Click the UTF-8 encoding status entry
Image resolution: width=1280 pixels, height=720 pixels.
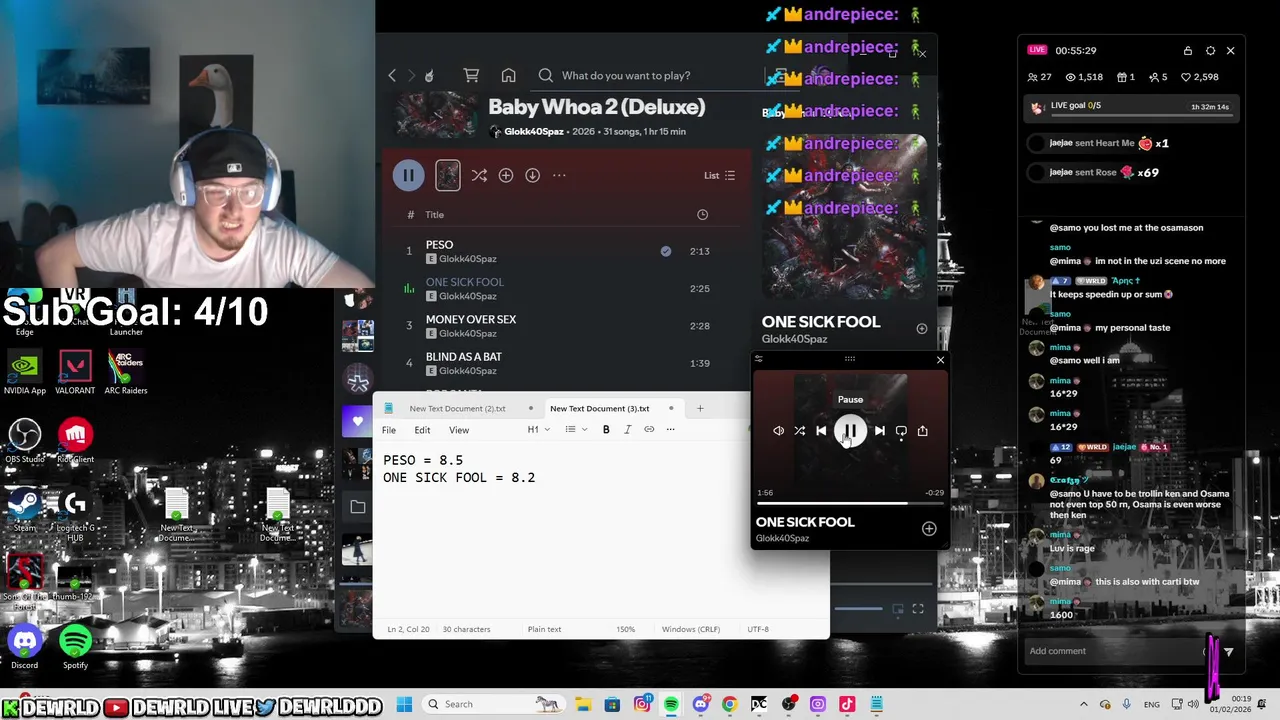tap(758, 629)
